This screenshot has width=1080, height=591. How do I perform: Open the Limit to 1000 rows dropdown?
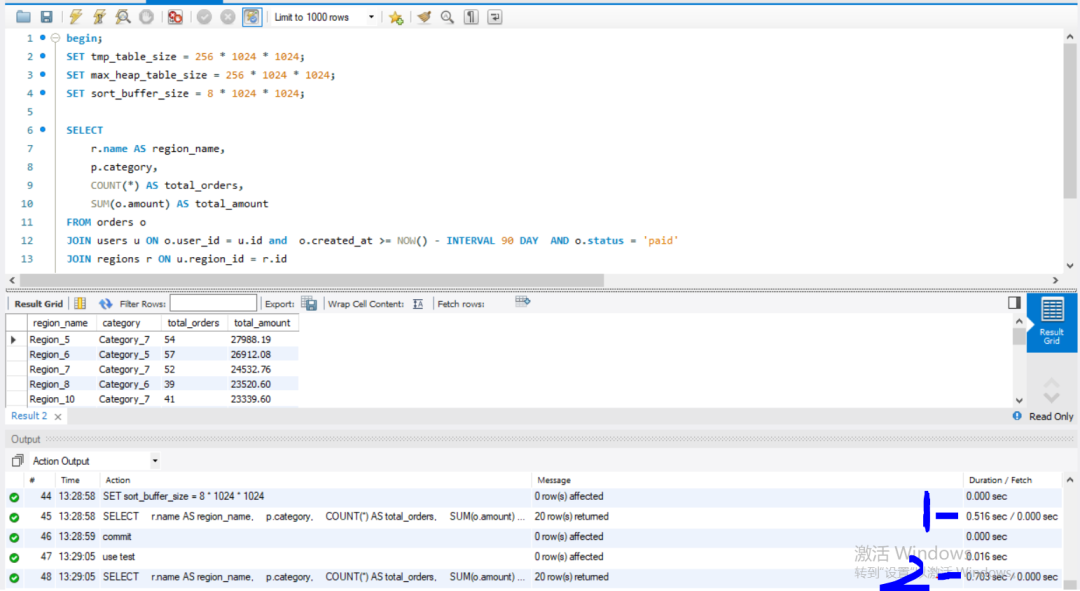[323, 17]
